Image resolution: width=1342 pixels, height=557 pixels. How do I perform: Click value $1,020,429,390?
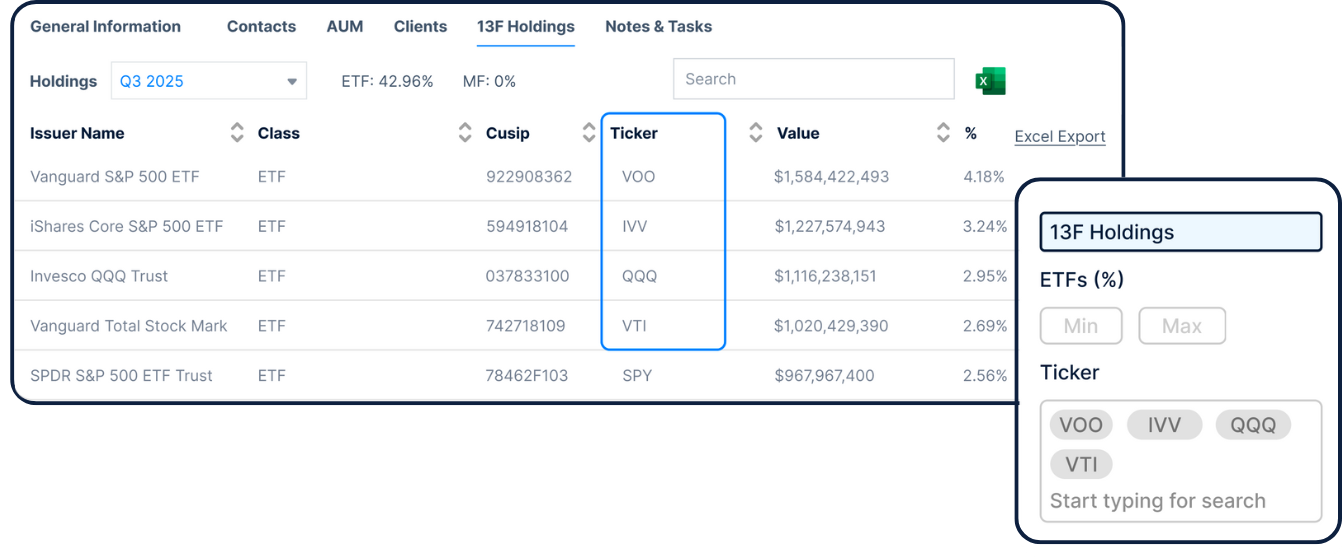pos(832,326)
